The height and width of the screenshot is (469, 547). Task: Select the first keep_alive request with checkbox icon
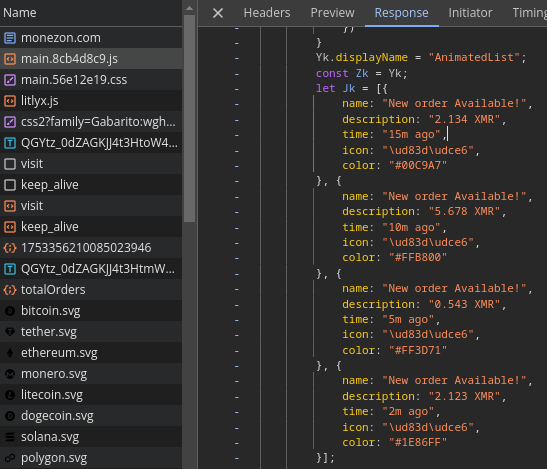click(91, 185)
